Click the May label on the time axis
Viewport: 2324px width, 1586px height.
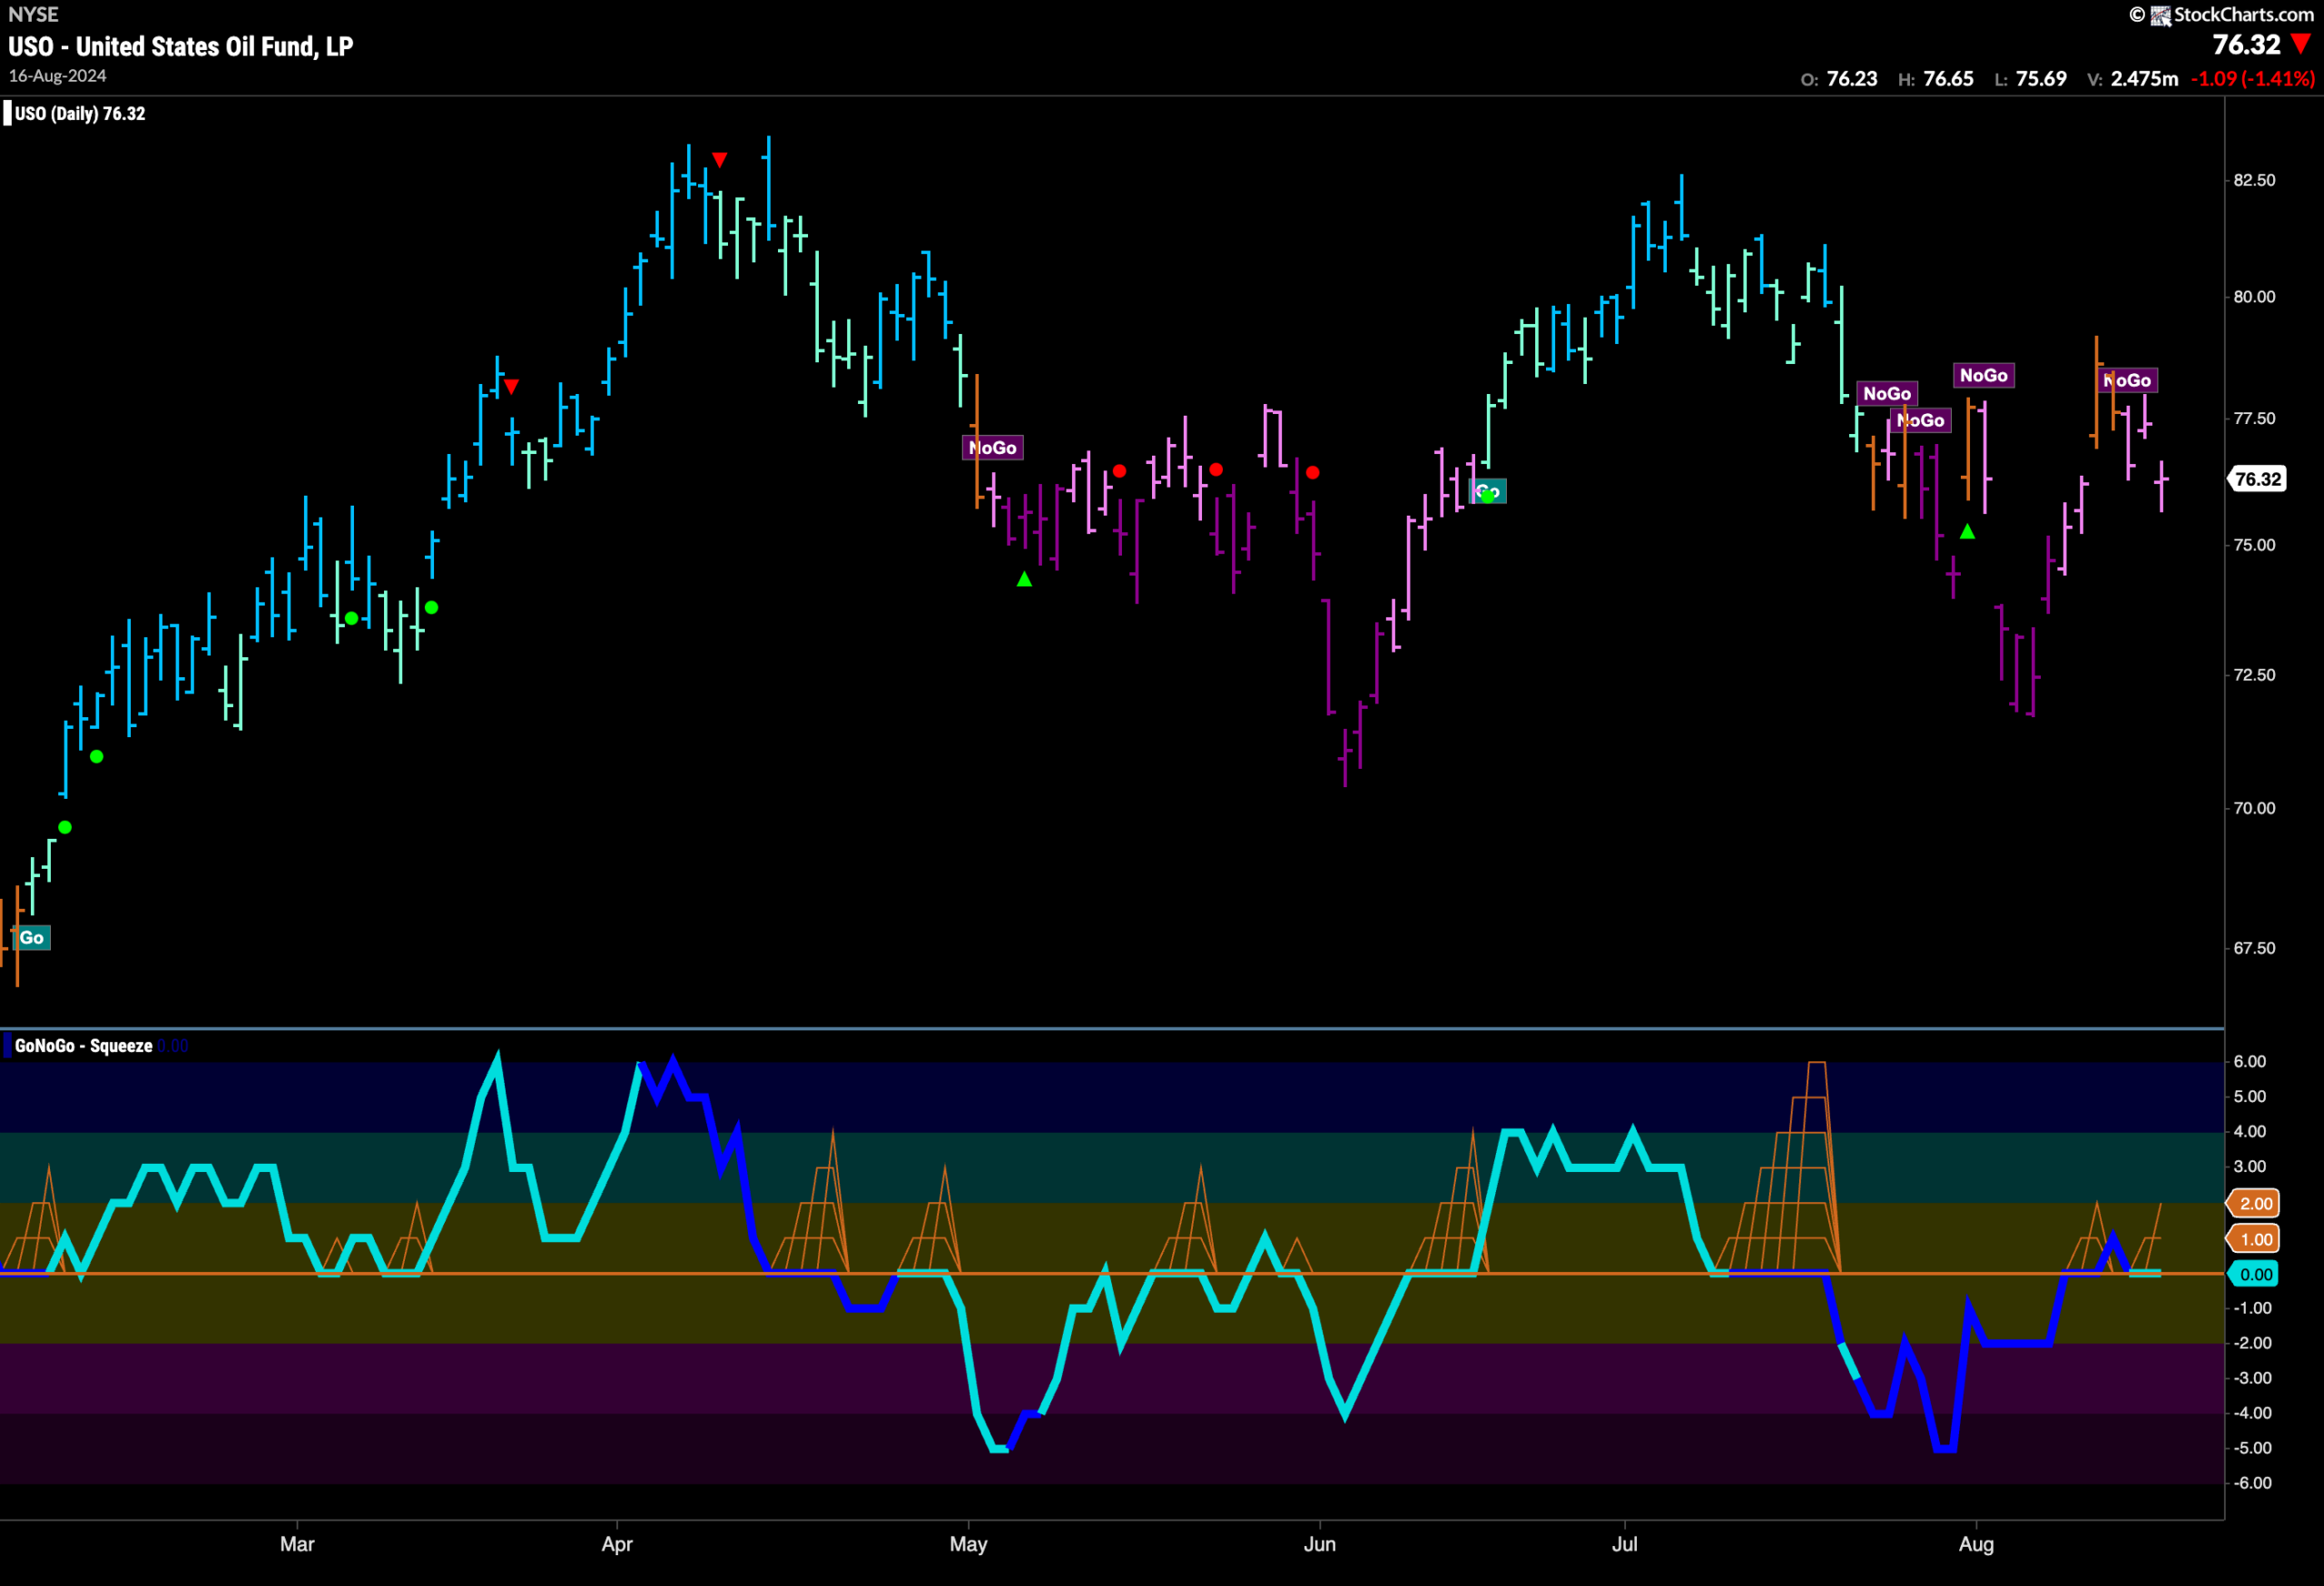[x=968, y=1544]
